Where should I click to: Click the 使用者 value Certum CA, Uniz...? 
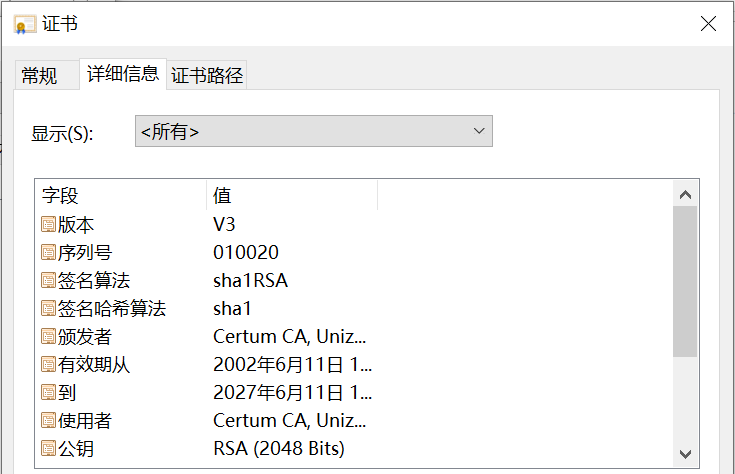tap(289, 421)
